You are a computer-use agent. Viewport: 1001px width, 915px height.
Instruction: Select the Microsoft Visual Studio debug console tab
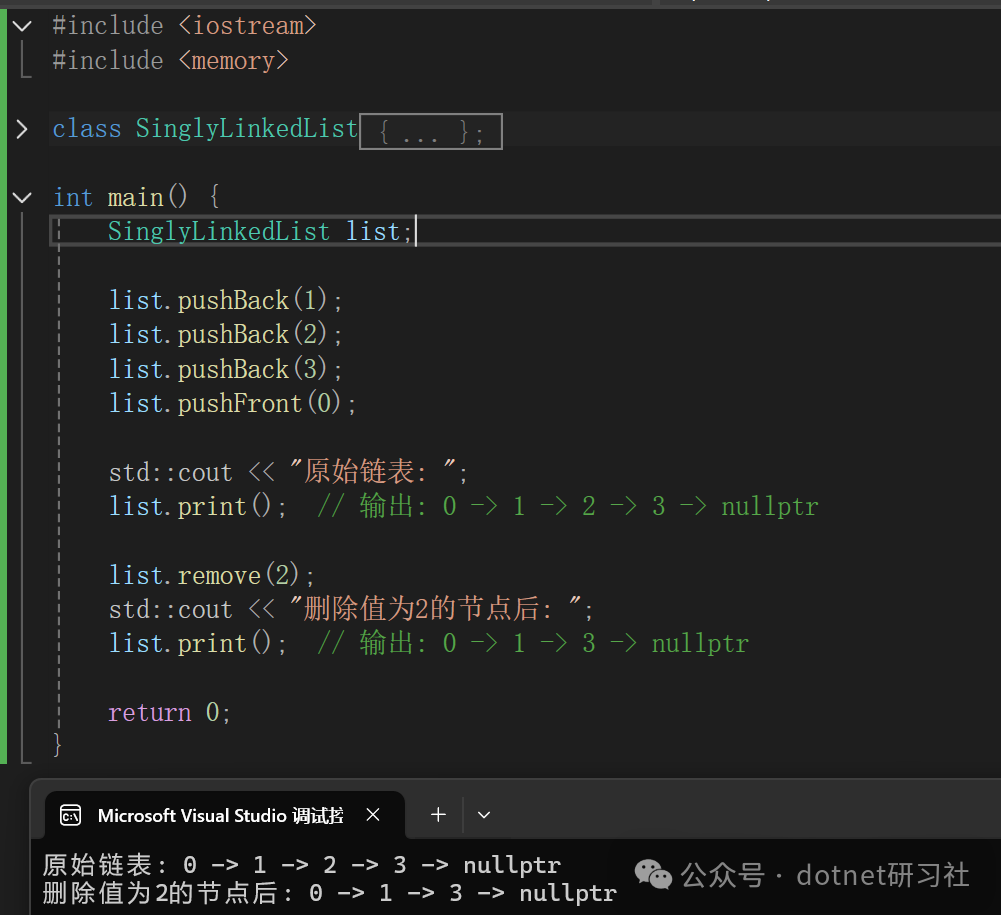[225, 815]
